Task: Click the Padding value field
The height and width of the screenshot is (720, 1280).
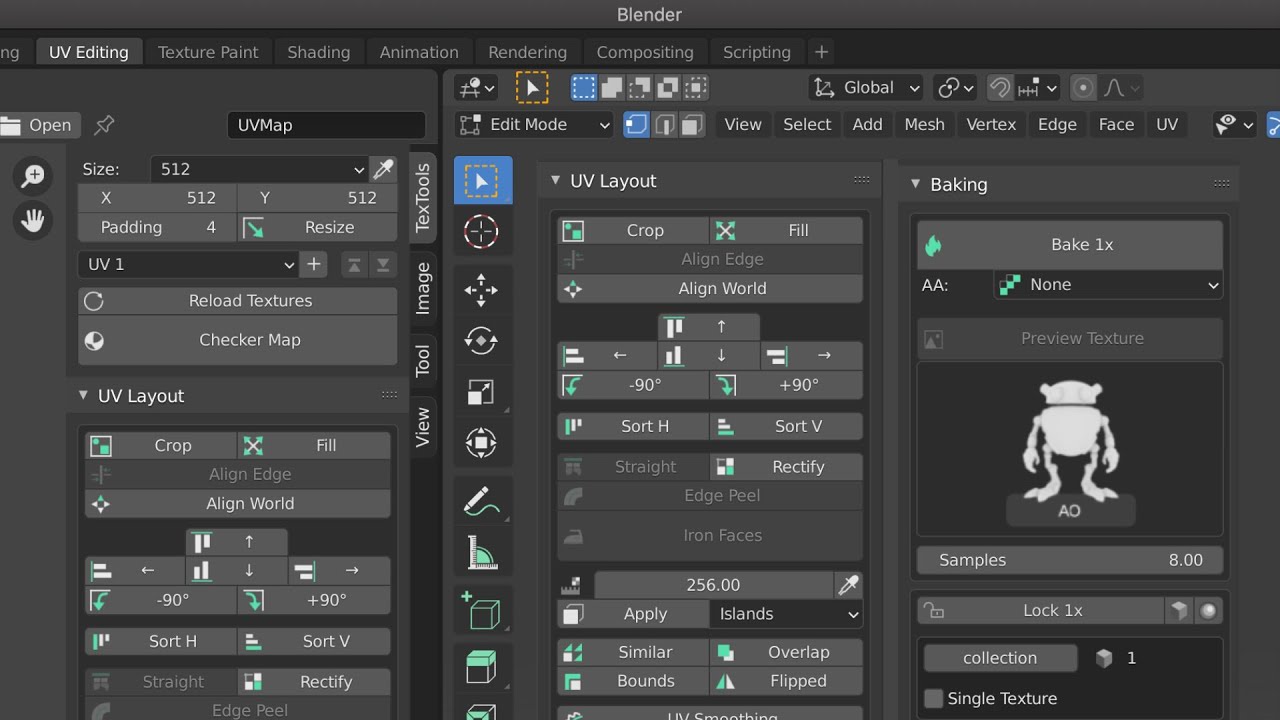Action: coord(158,227)
